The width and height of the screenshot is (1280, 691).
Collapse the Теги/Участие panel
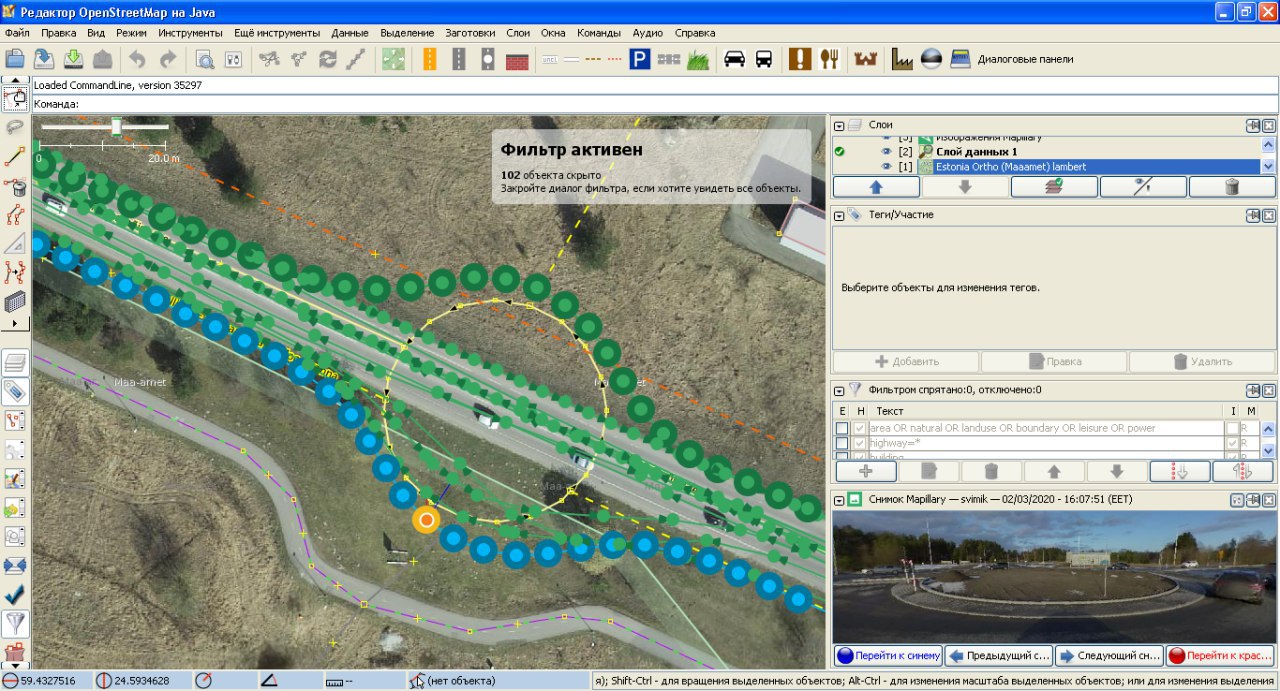(x=839, y=215)
